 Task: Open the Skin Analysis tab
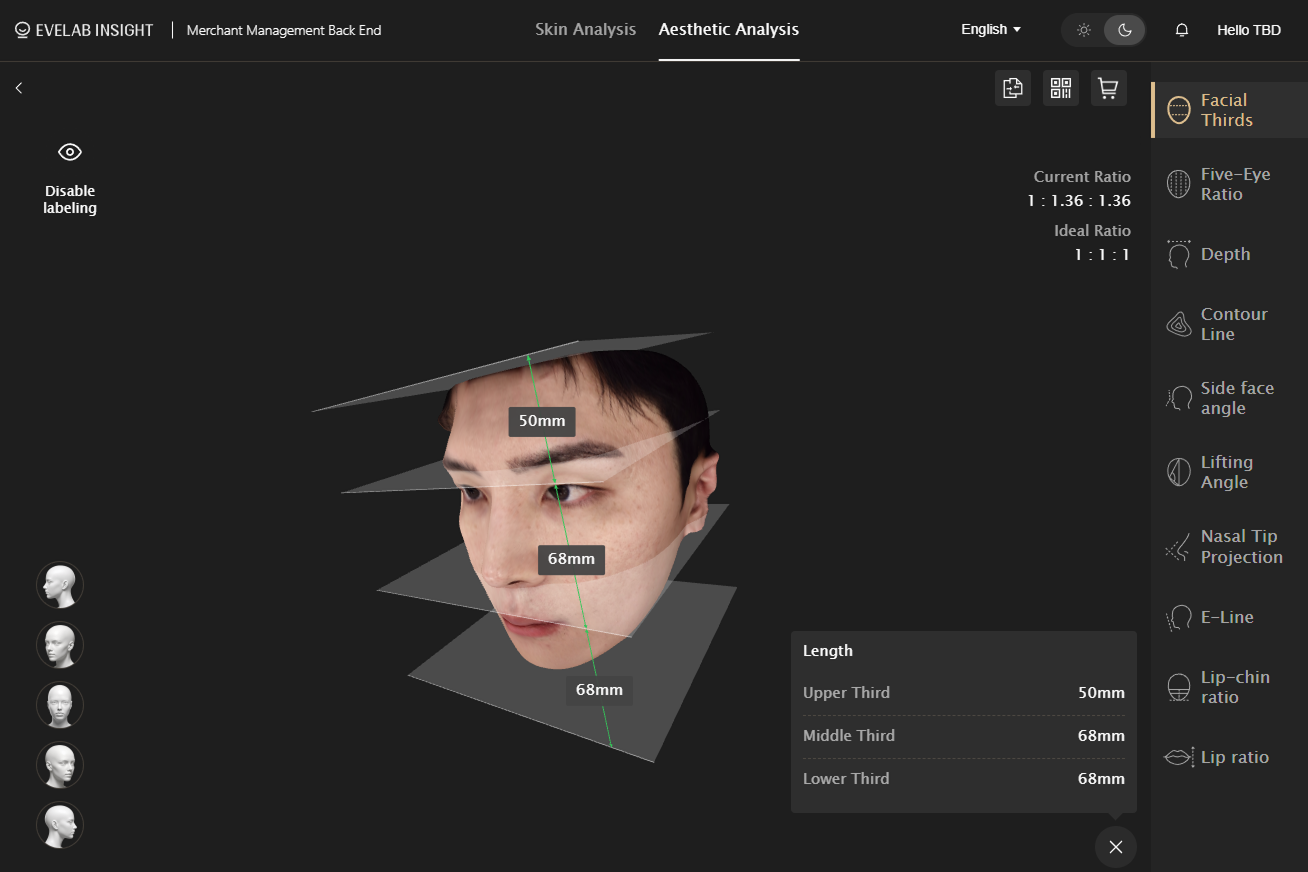pyautogui.click(x=585, y=30)
